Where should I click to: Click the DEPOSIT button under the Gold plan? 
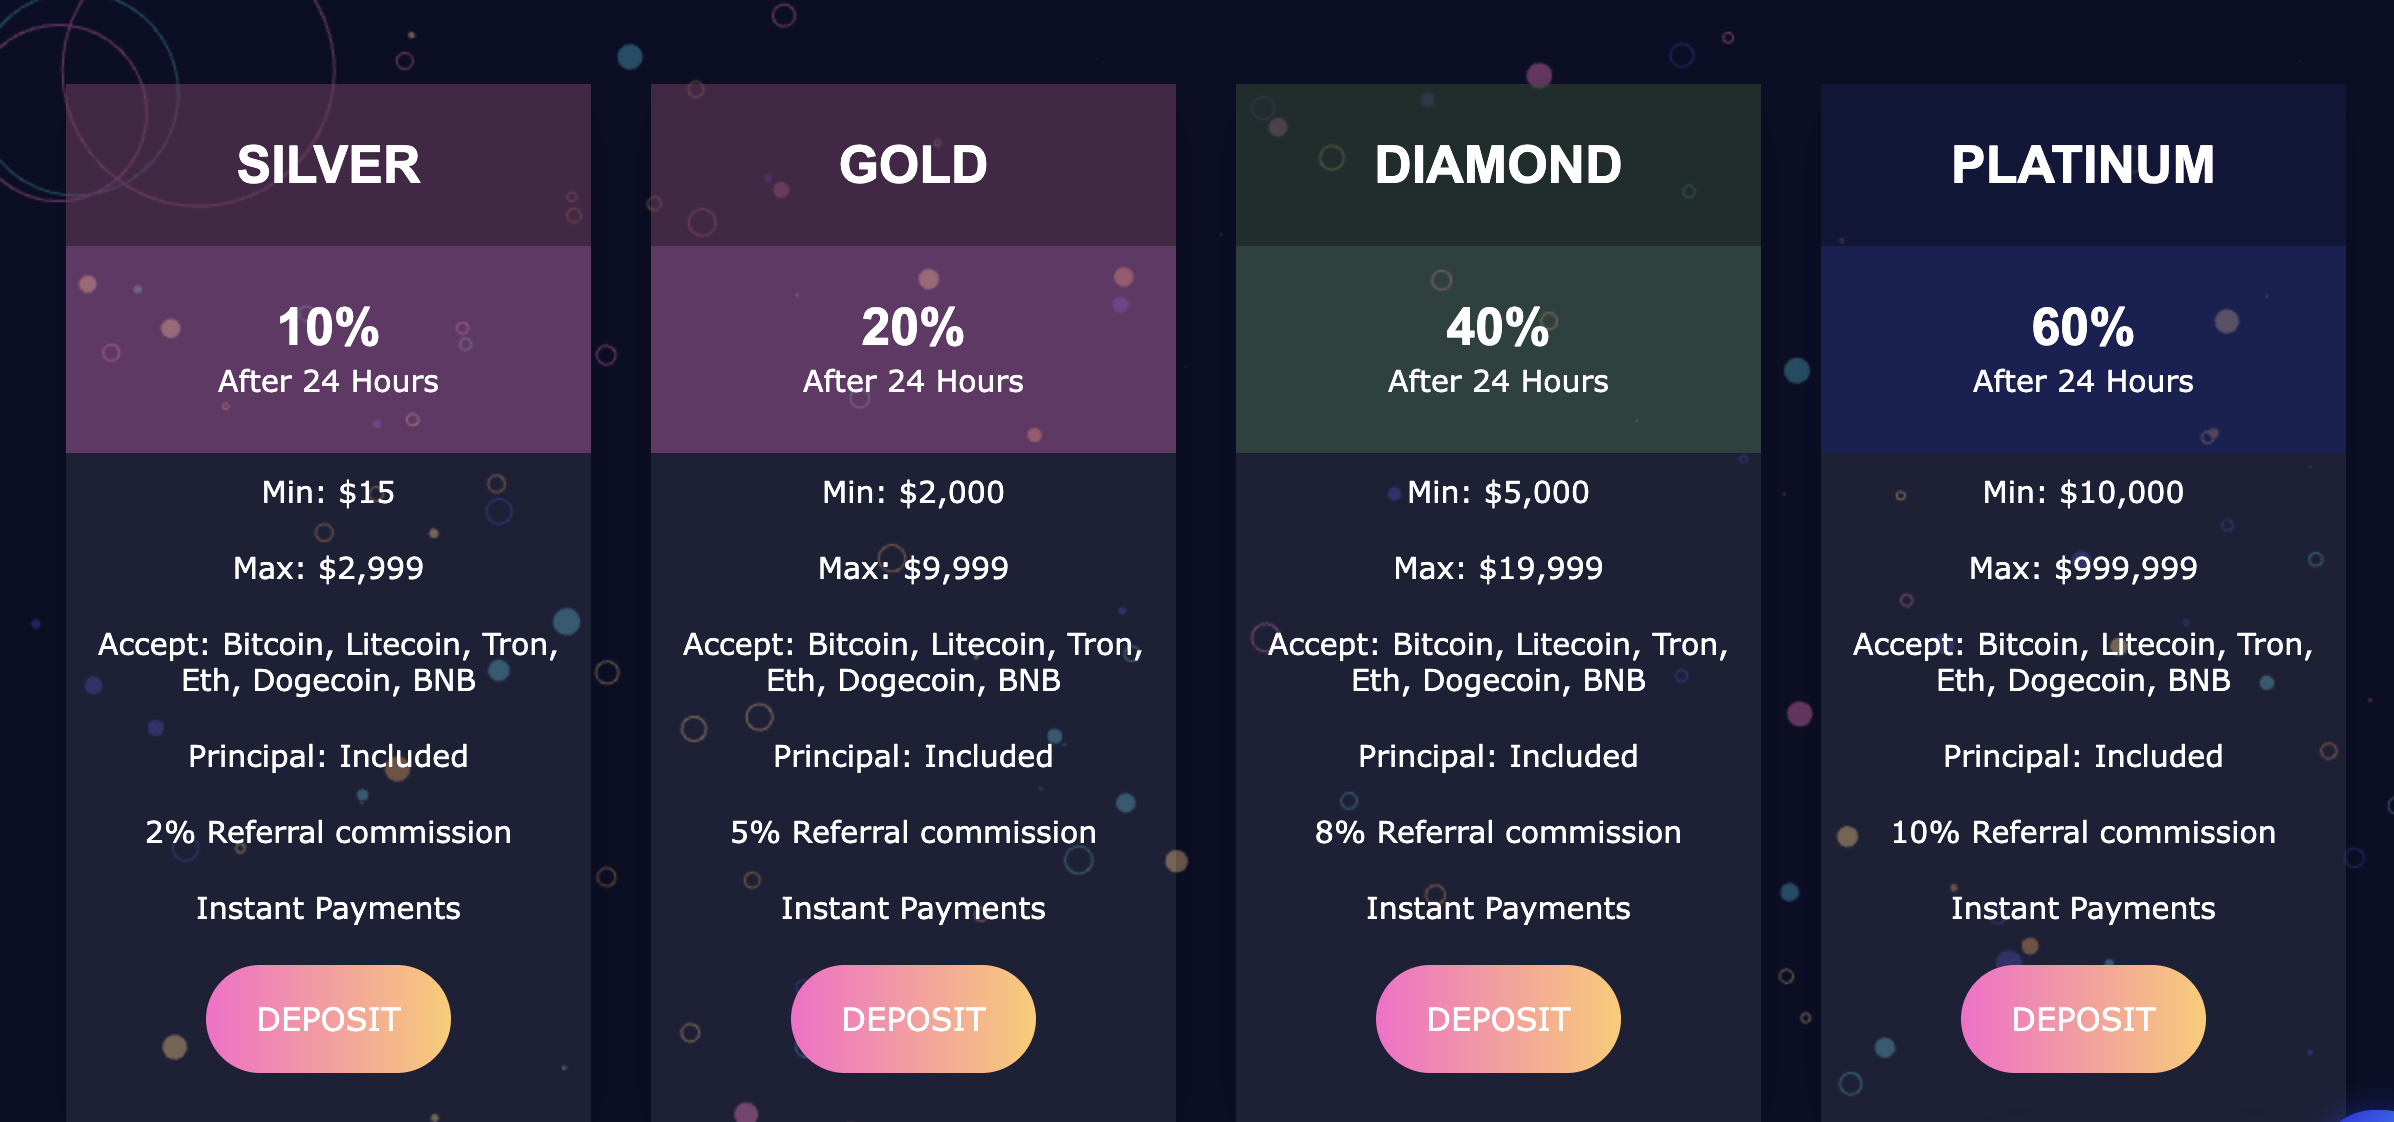pos(913,1019)
